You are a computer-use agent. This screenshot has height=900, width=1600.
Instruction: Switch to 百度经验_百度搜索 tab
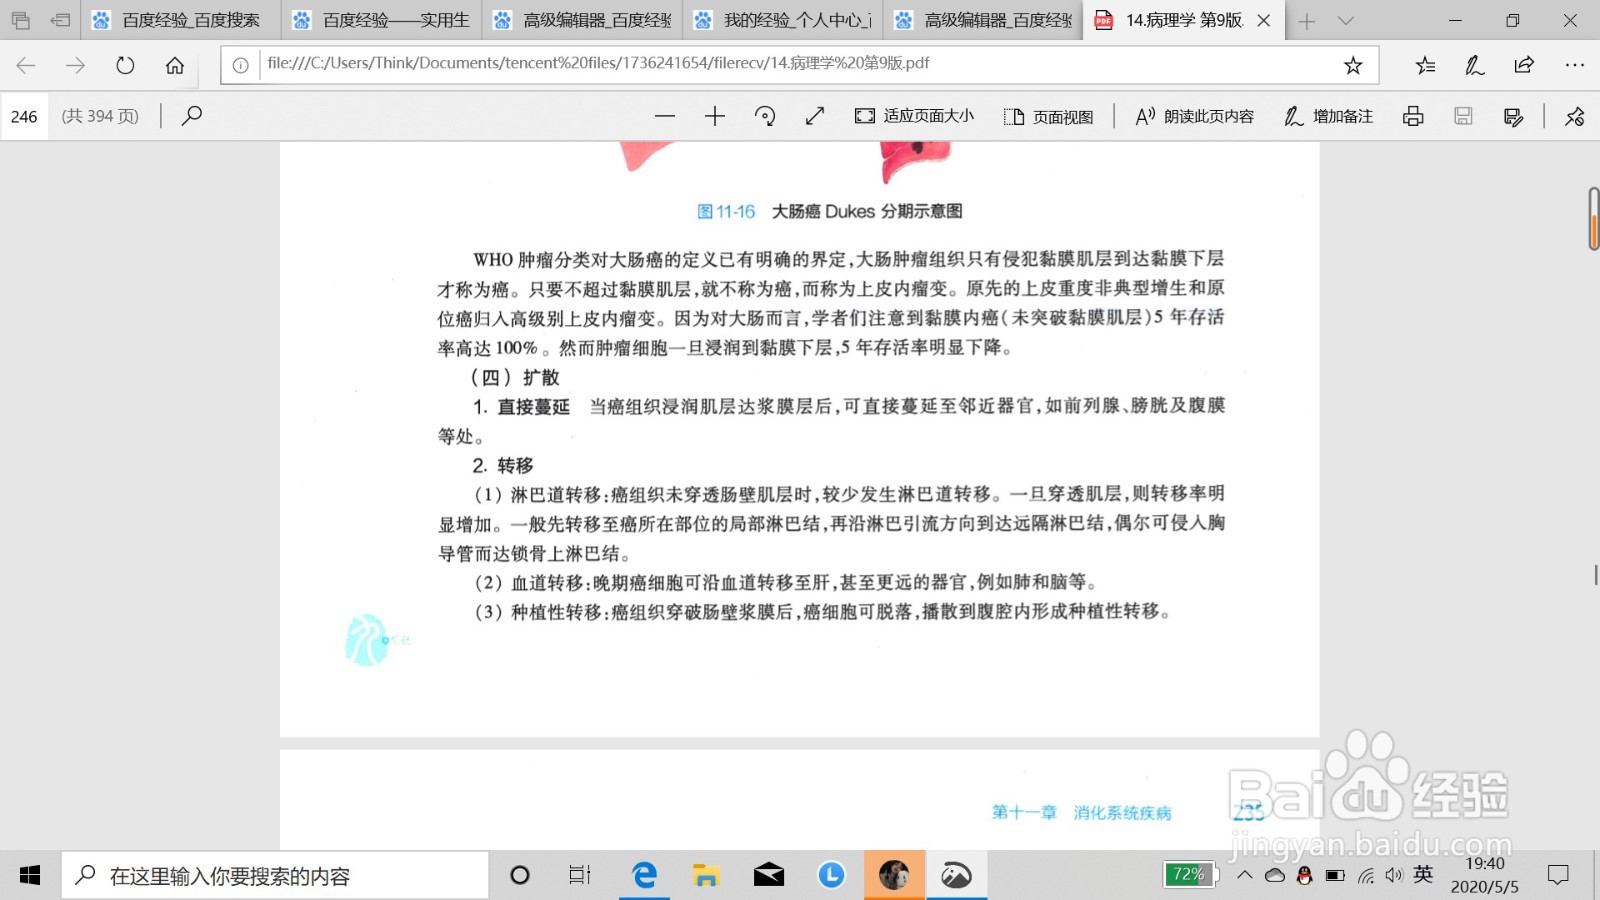180,20
